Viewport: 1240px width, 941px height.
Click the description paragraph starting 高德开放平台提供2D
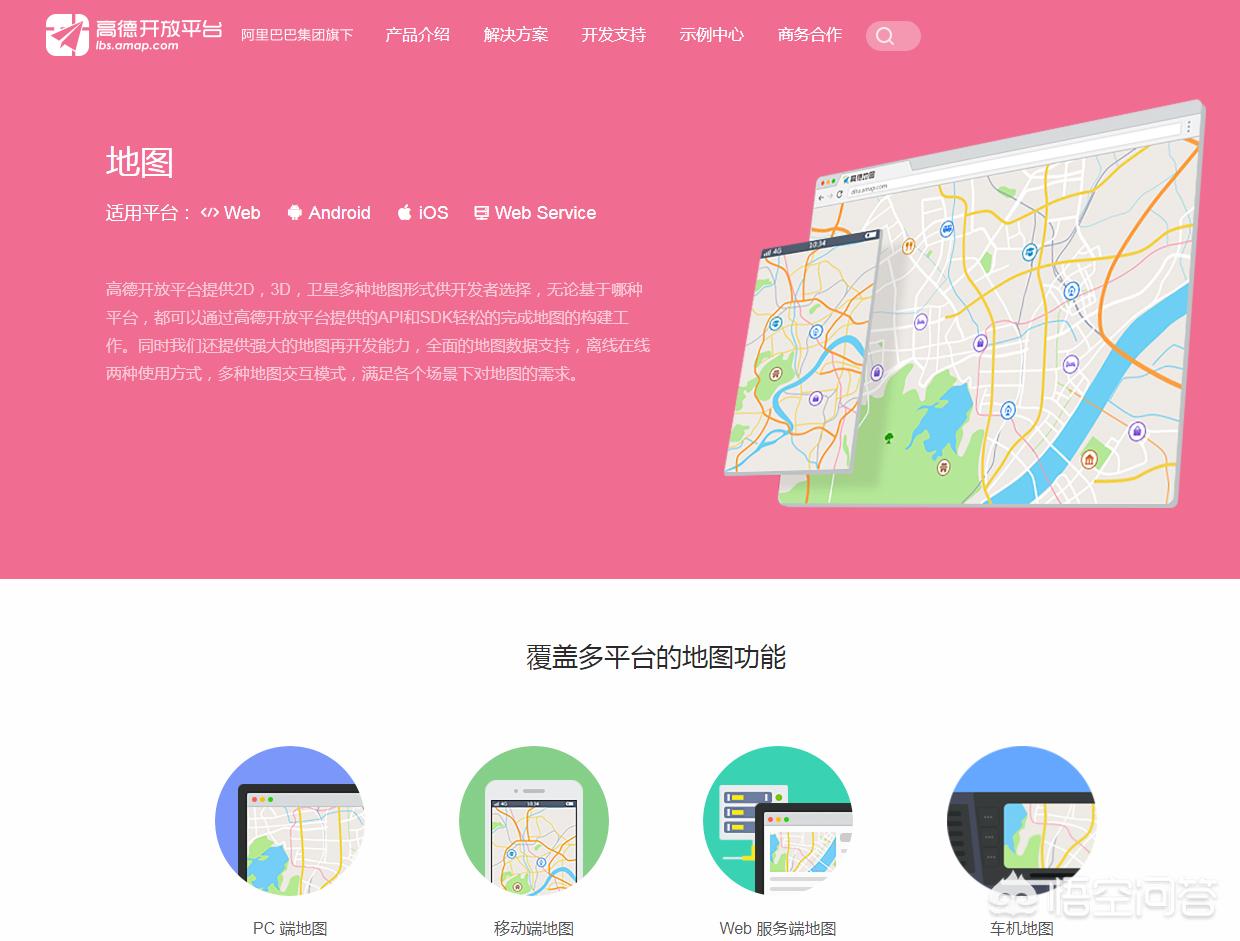tap(378, 332)
